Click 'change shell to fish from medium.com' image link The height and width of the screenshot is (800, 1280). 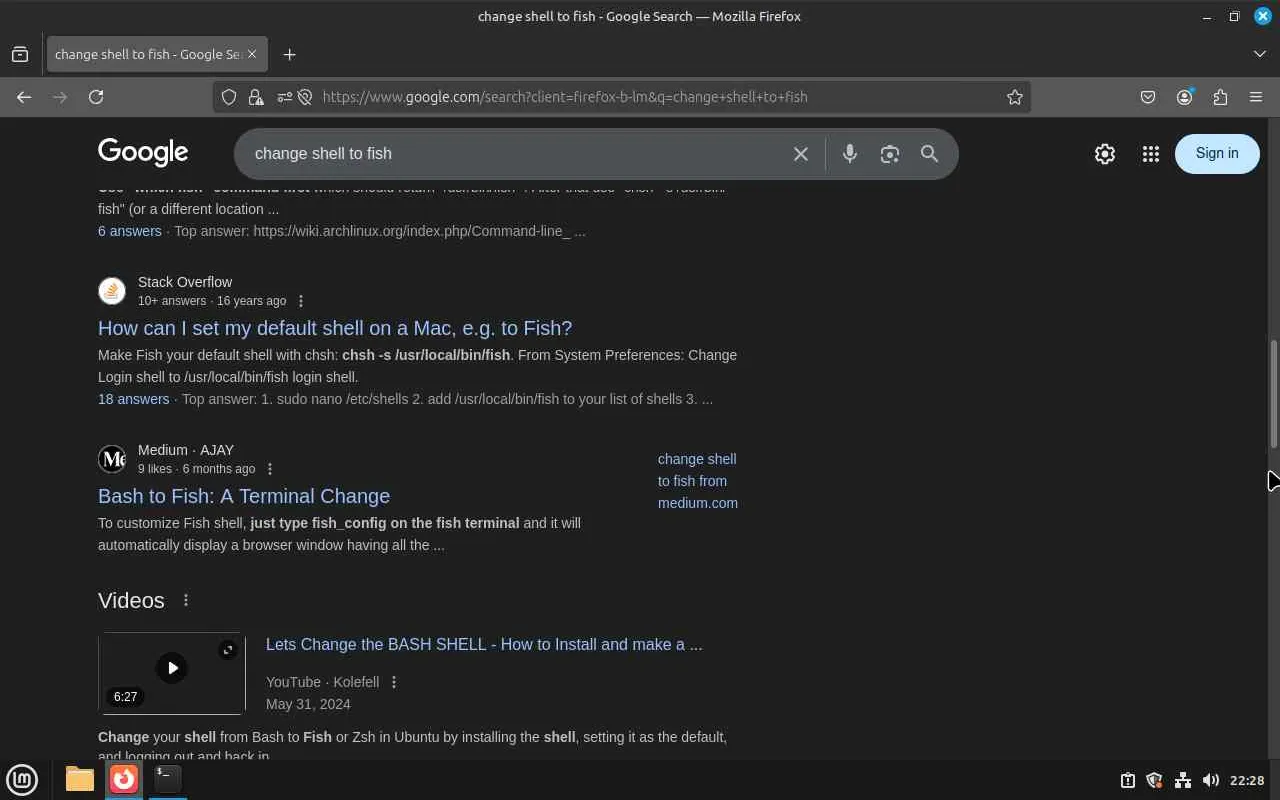pos(698,481)
